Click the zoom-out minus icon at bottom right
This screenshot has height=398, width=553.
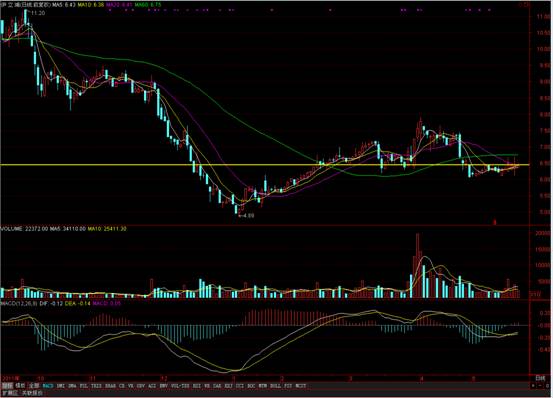540,386
